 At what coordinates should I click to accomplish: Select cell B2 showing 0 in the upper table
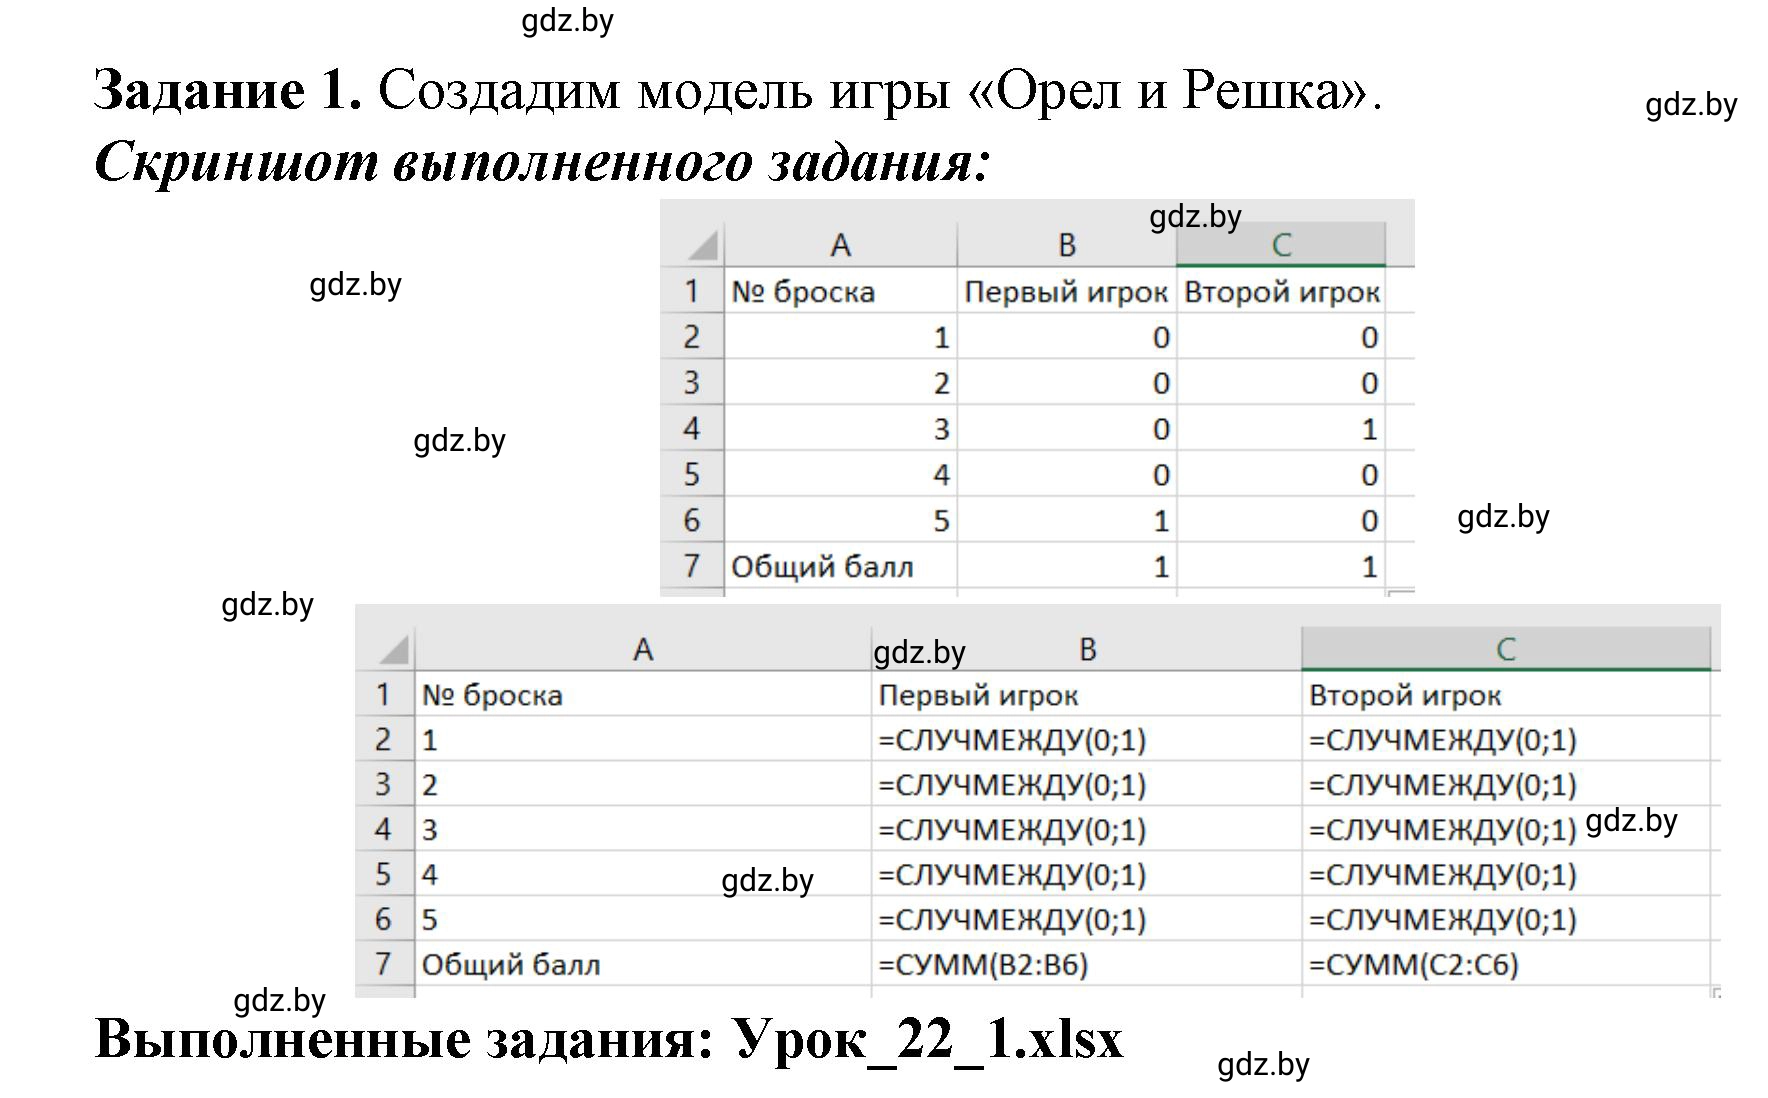coord(1066,336)
